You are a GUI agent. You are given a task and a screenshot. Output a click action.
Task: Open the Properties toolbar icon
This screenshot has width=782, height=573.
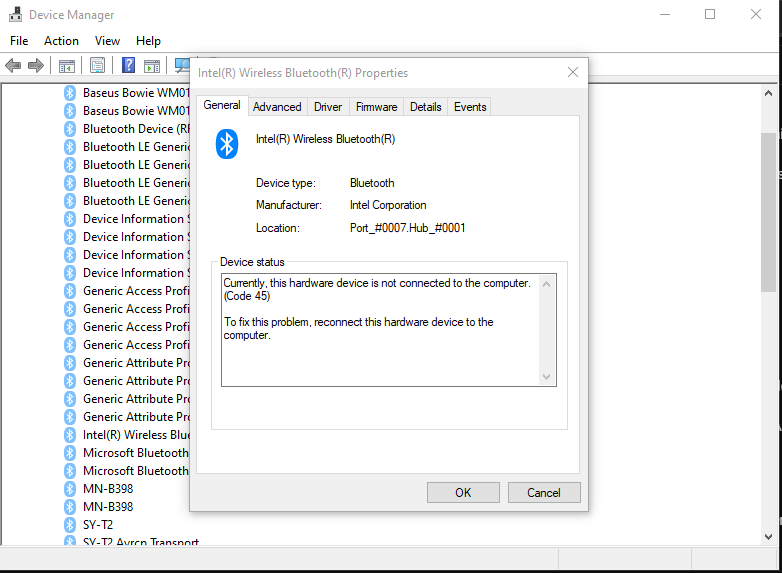click(x=97, y=65)
